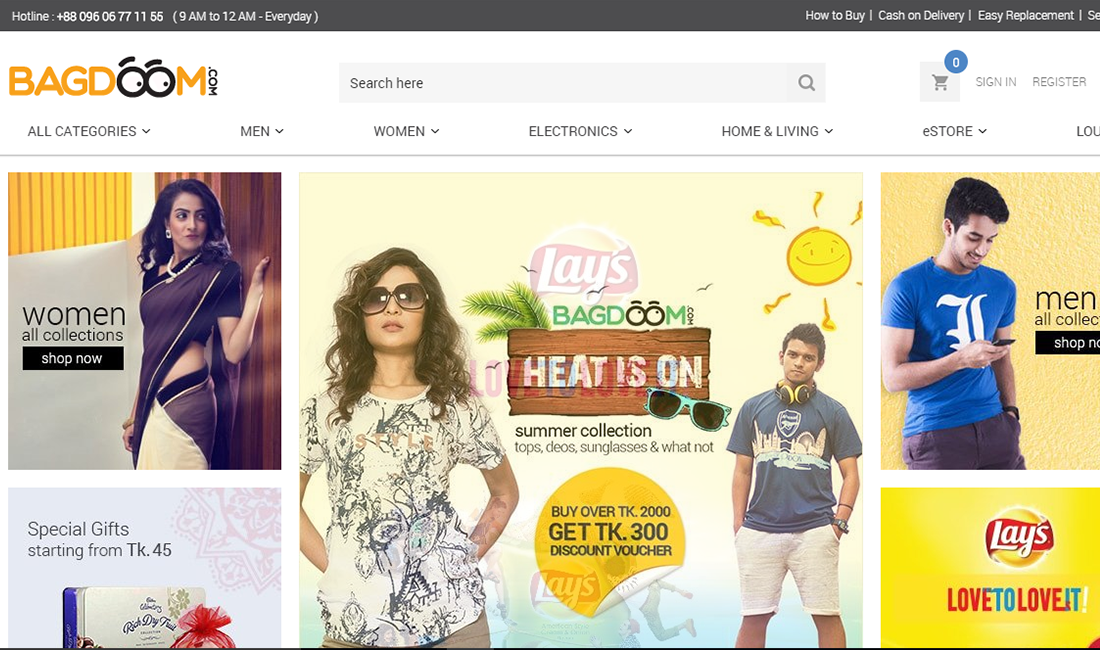This screenshot has width=1100, height=650.
Task: Expand HOME & LIVING menu
Action: [x=777, y=131]
